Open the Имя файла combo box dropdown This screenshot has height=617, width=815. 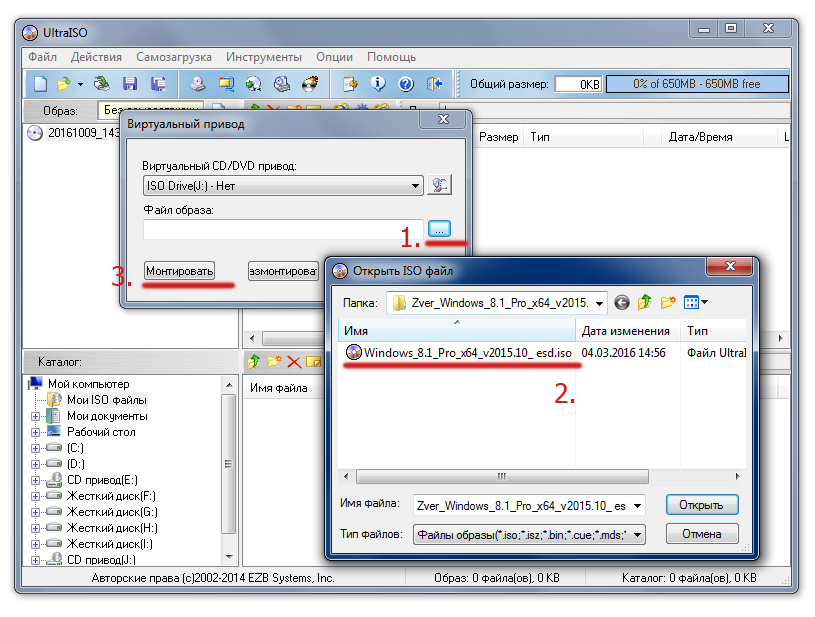637,505
